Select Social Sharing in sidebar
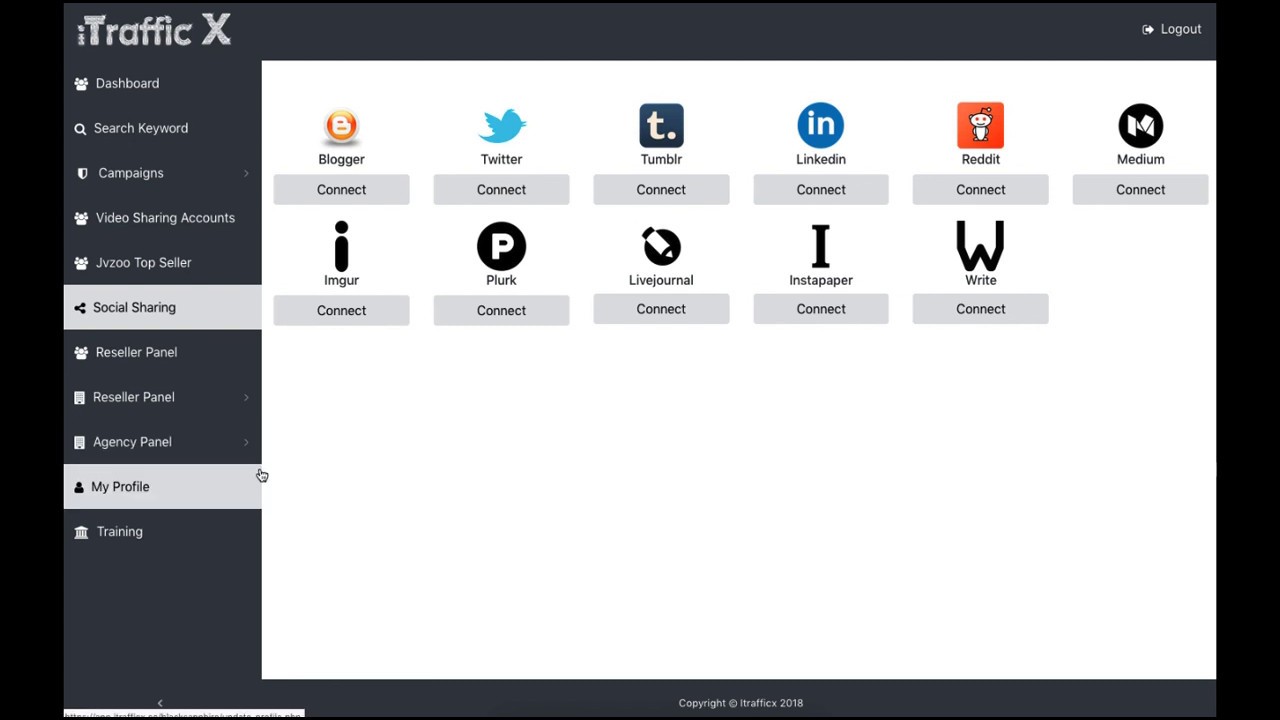 click(x=162, y=307)
